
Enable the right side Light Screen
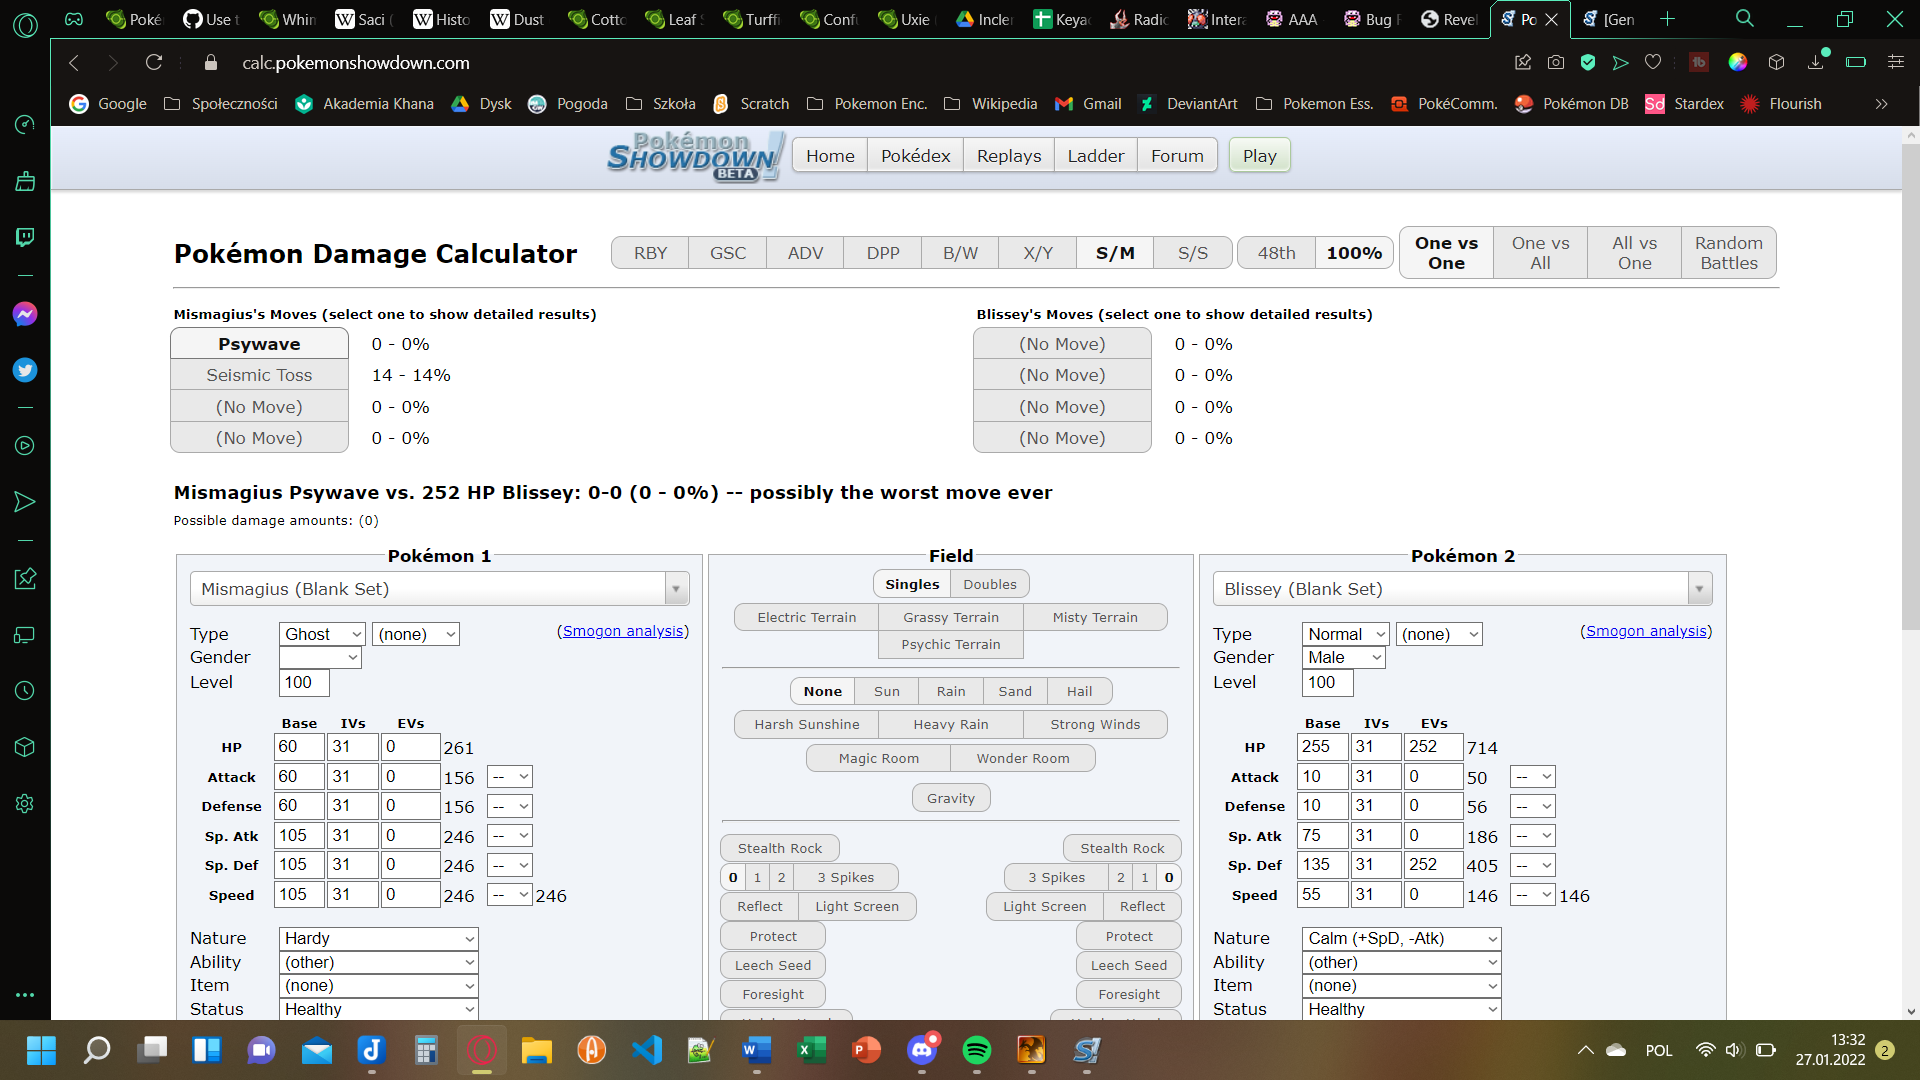1044,906
